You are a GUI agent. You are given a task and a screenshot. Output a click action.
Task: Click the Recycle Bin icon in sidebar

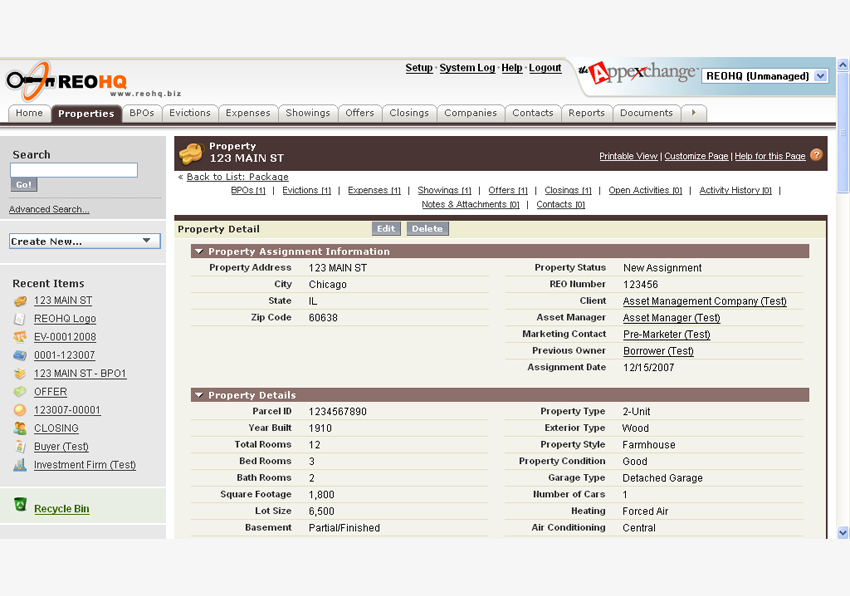20,506
